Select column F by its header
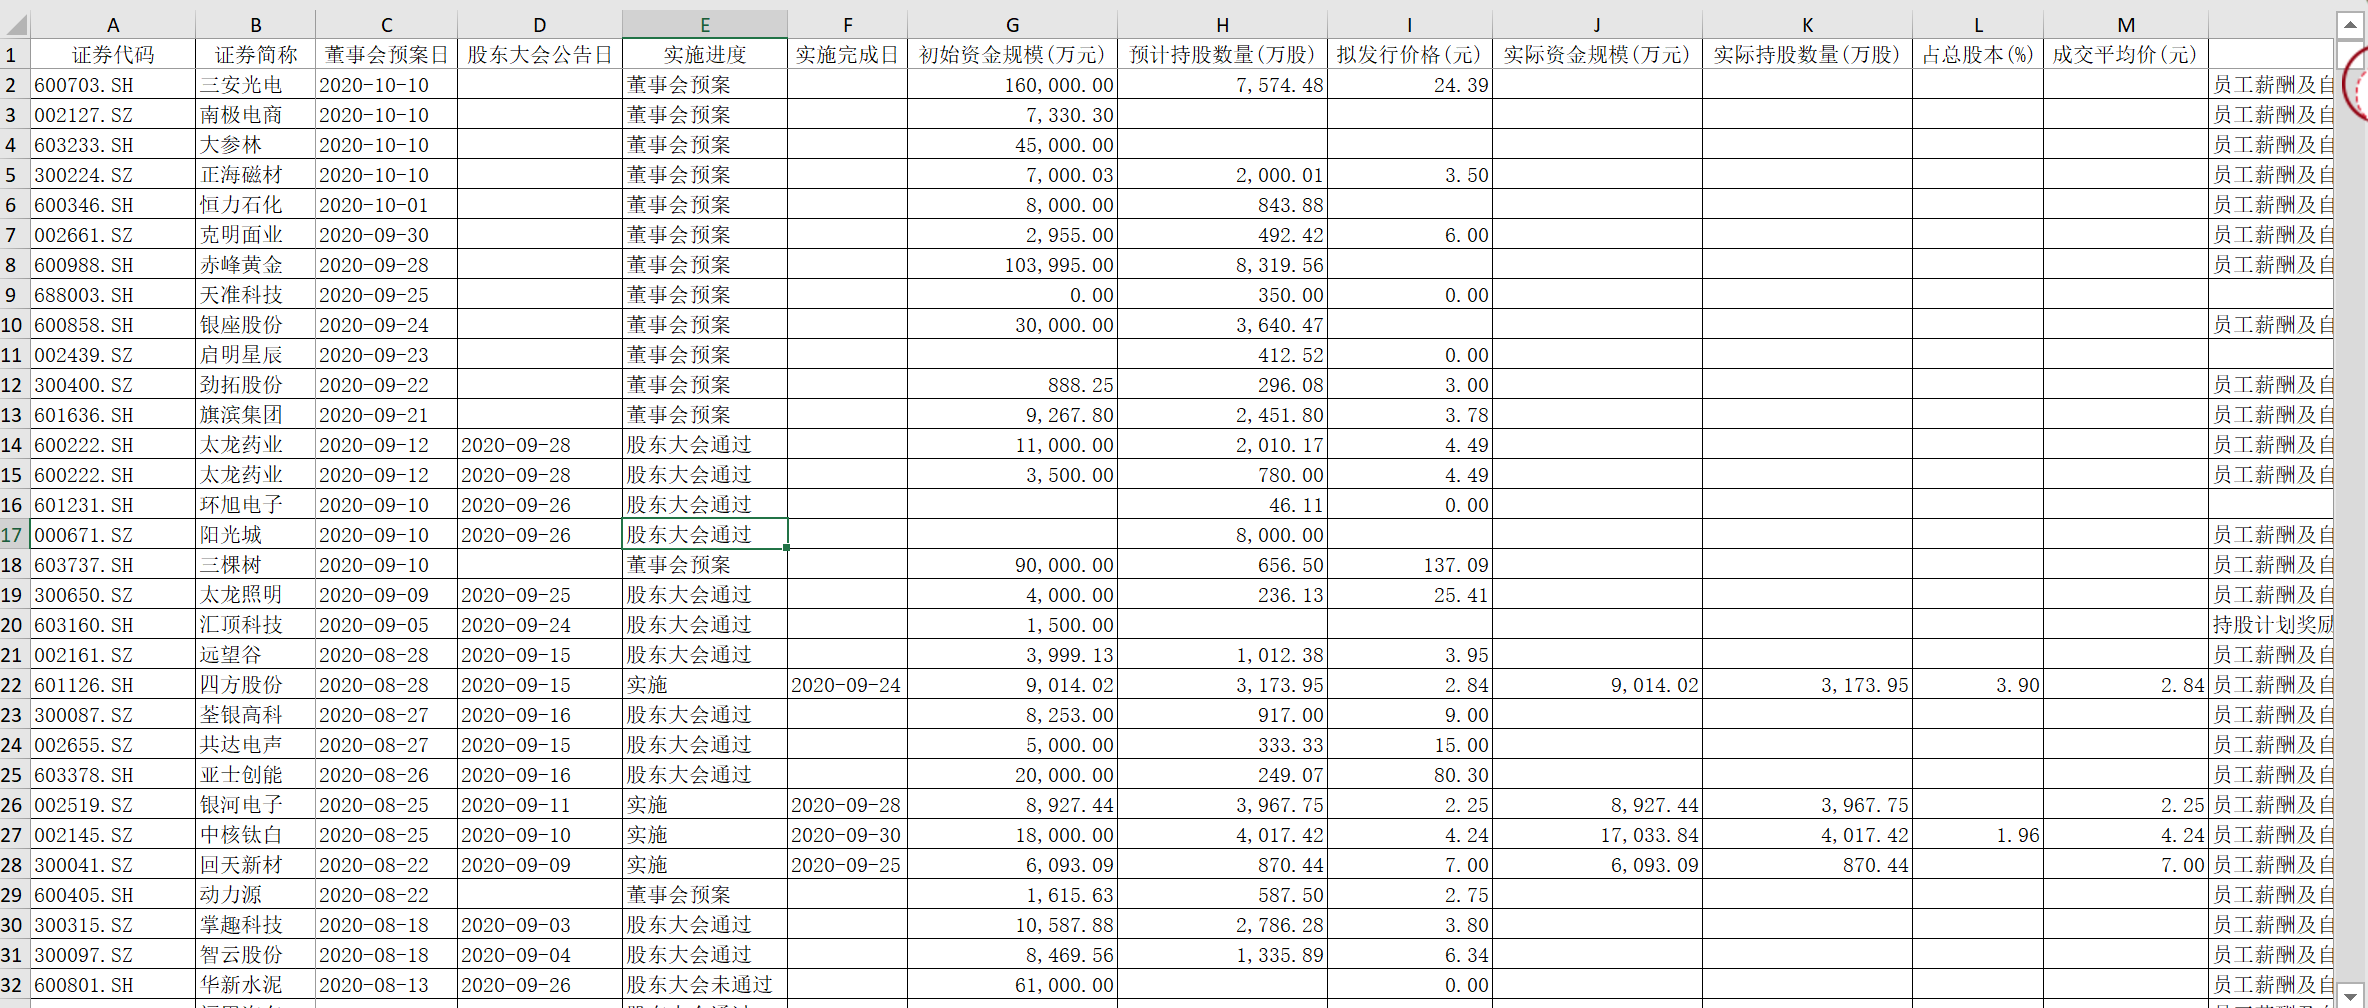 coord(848,25)
